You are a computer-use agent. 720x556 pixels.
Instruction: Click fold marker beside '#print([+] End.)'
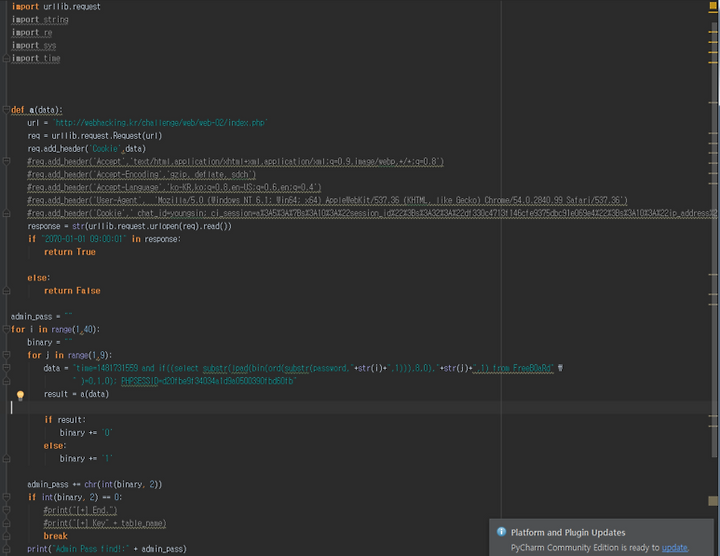click(6, 510)
